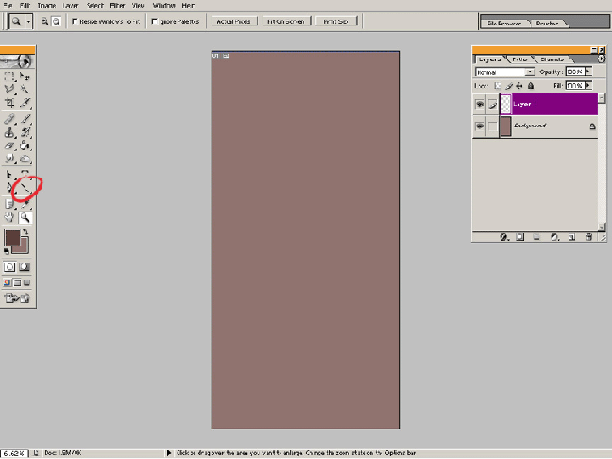Screen dimensions: 612x459
Task: Select the Notes tool
Action: click(x=9, y=203)
